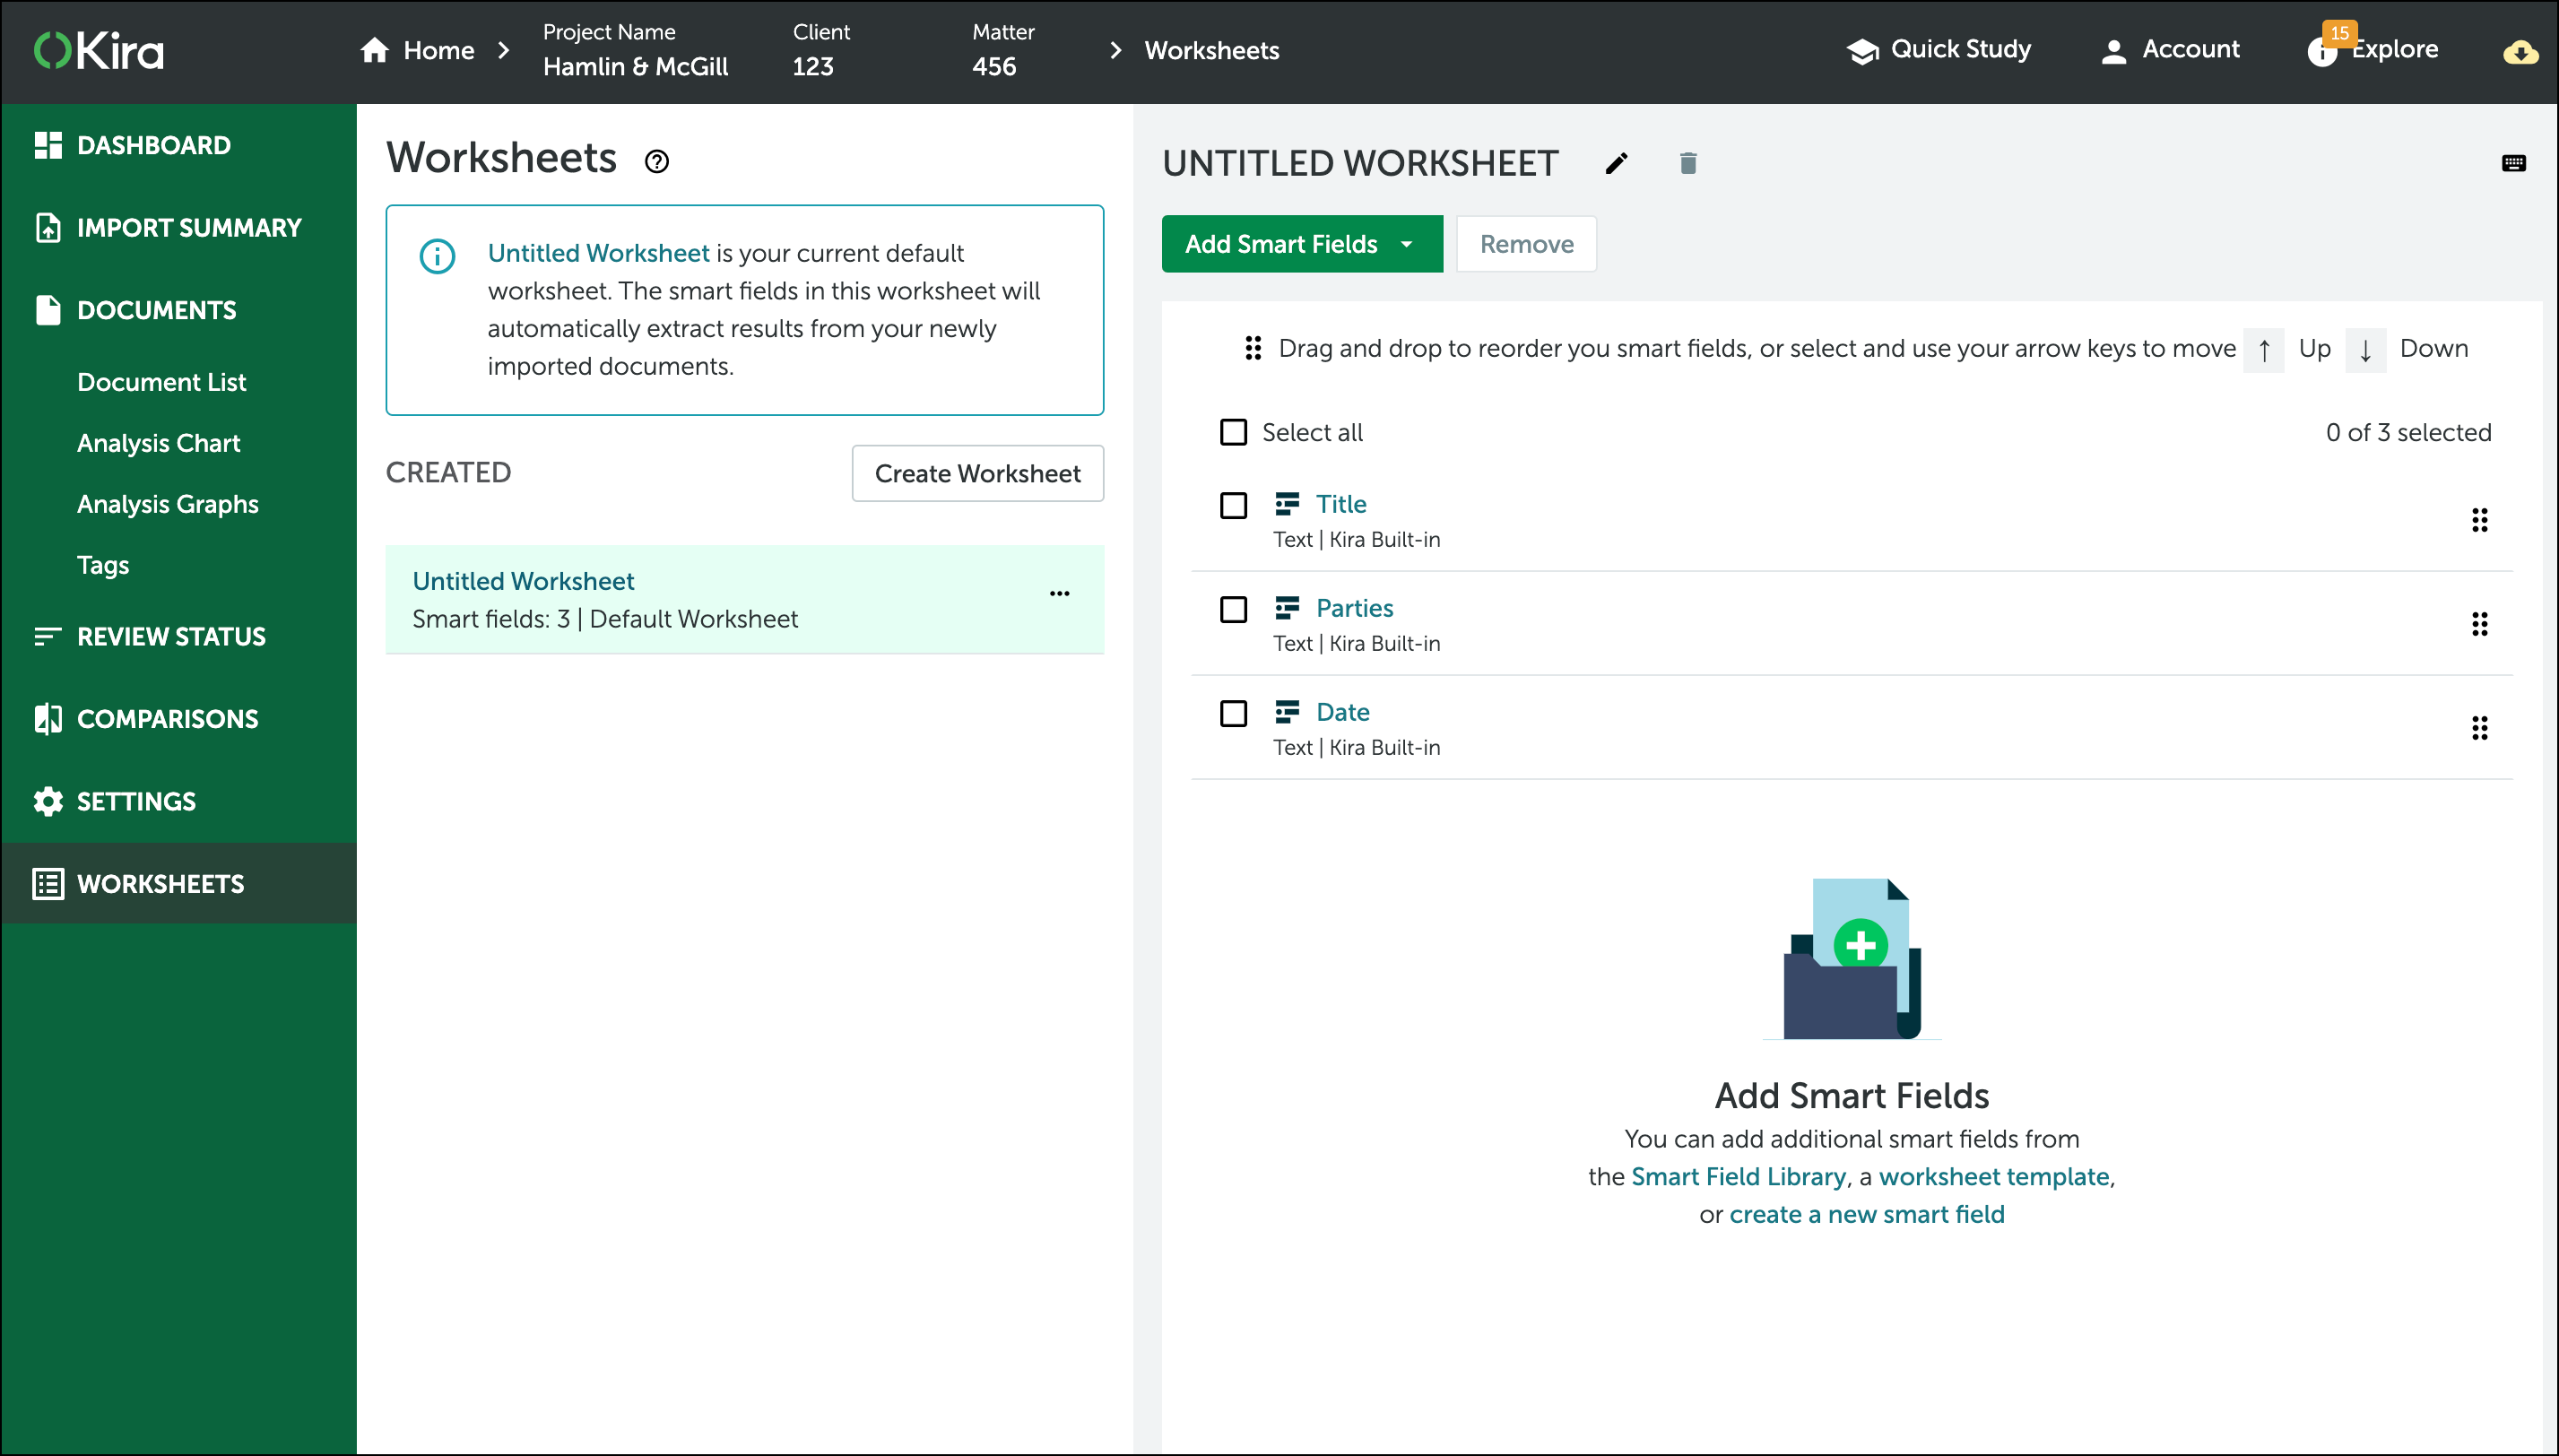This screenshot has width=2559, height=1456.
Task: Click breadcrumb chevron after Home
Action: (503, 50)
